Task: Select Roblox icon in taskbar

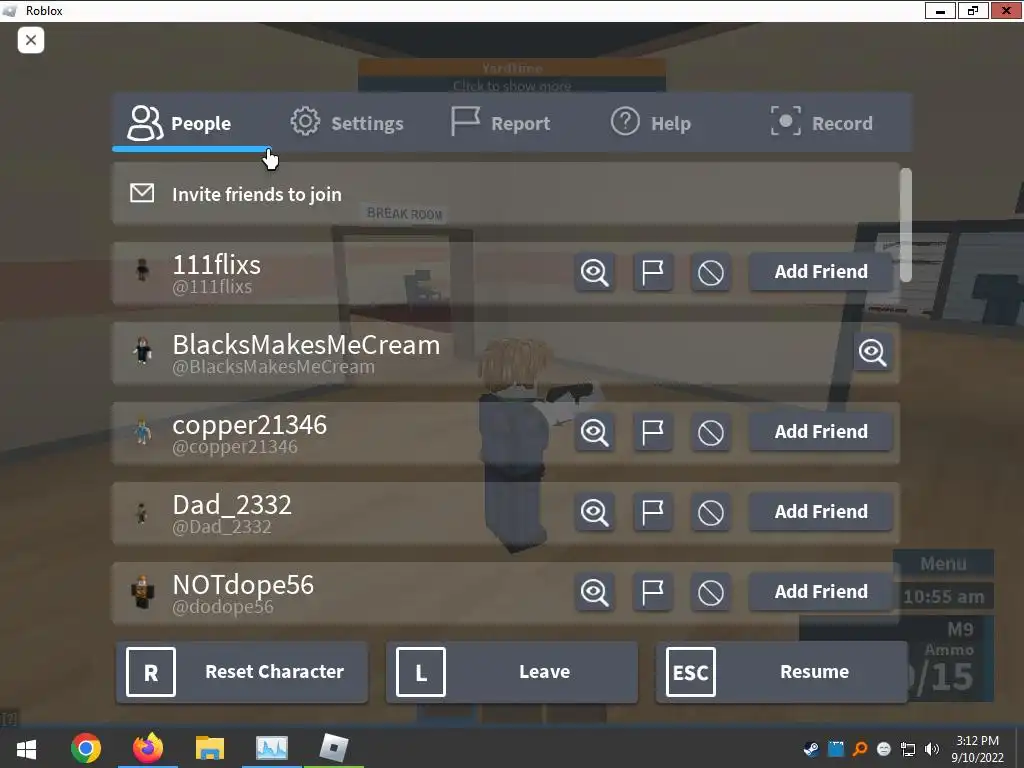Action: tap(334, 748)
